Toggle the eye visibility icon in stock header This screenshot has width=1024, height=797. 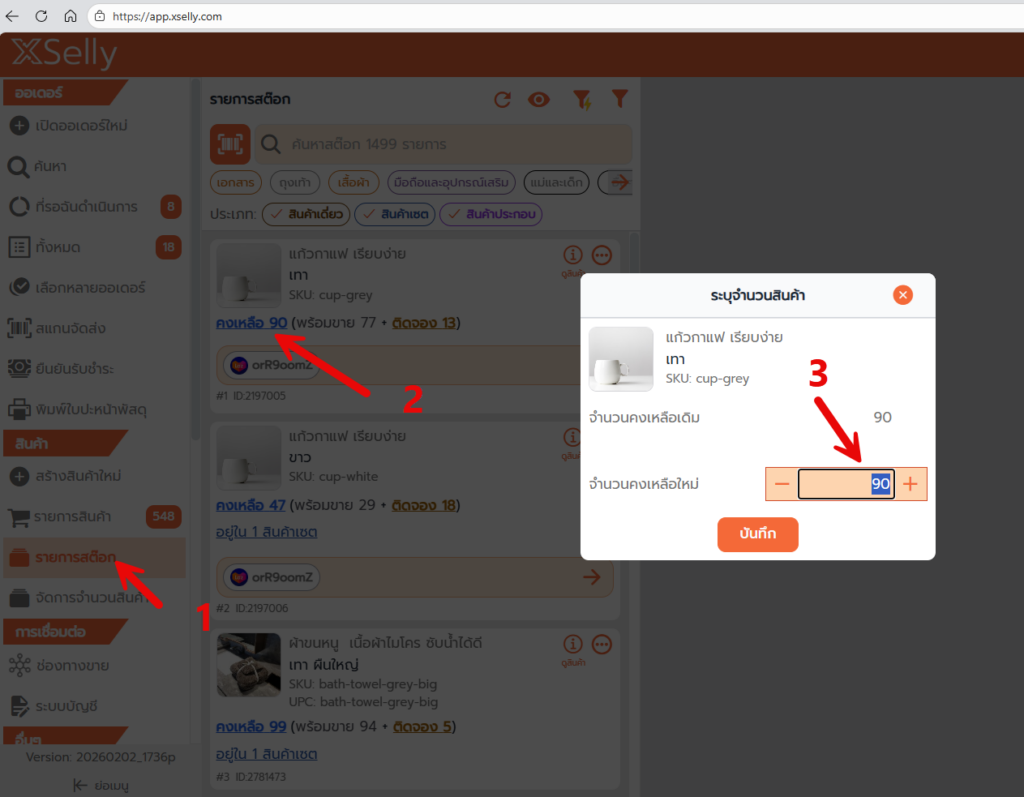pos(540,99)
